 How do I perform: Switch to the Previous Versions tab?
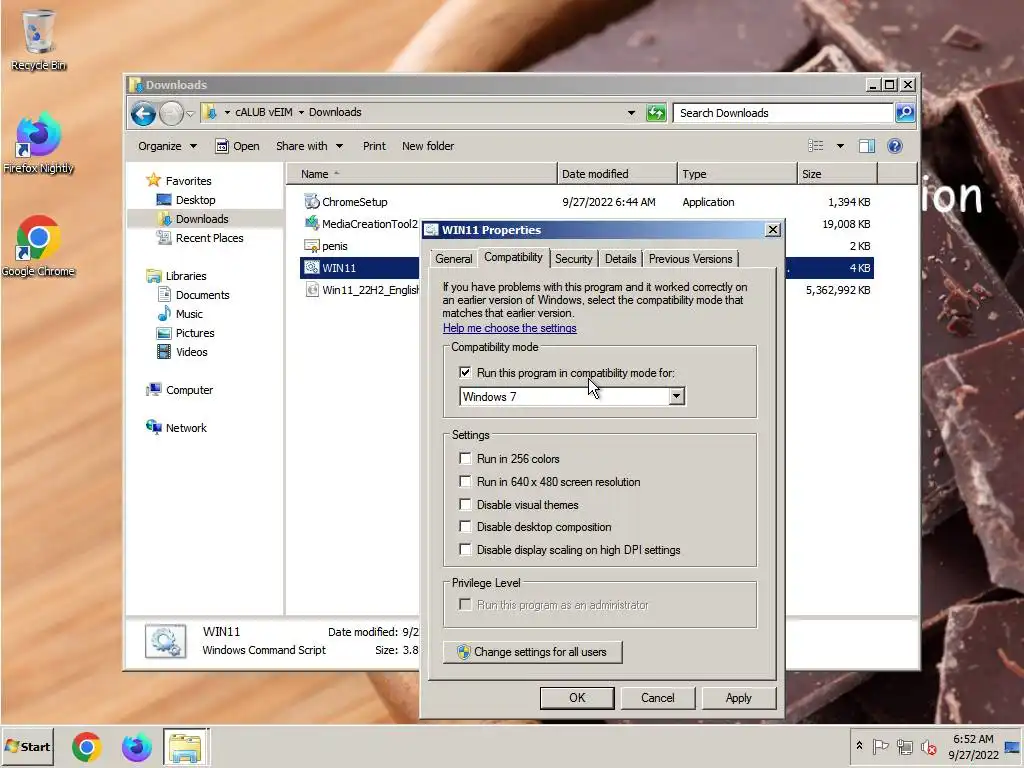[690, 259]
